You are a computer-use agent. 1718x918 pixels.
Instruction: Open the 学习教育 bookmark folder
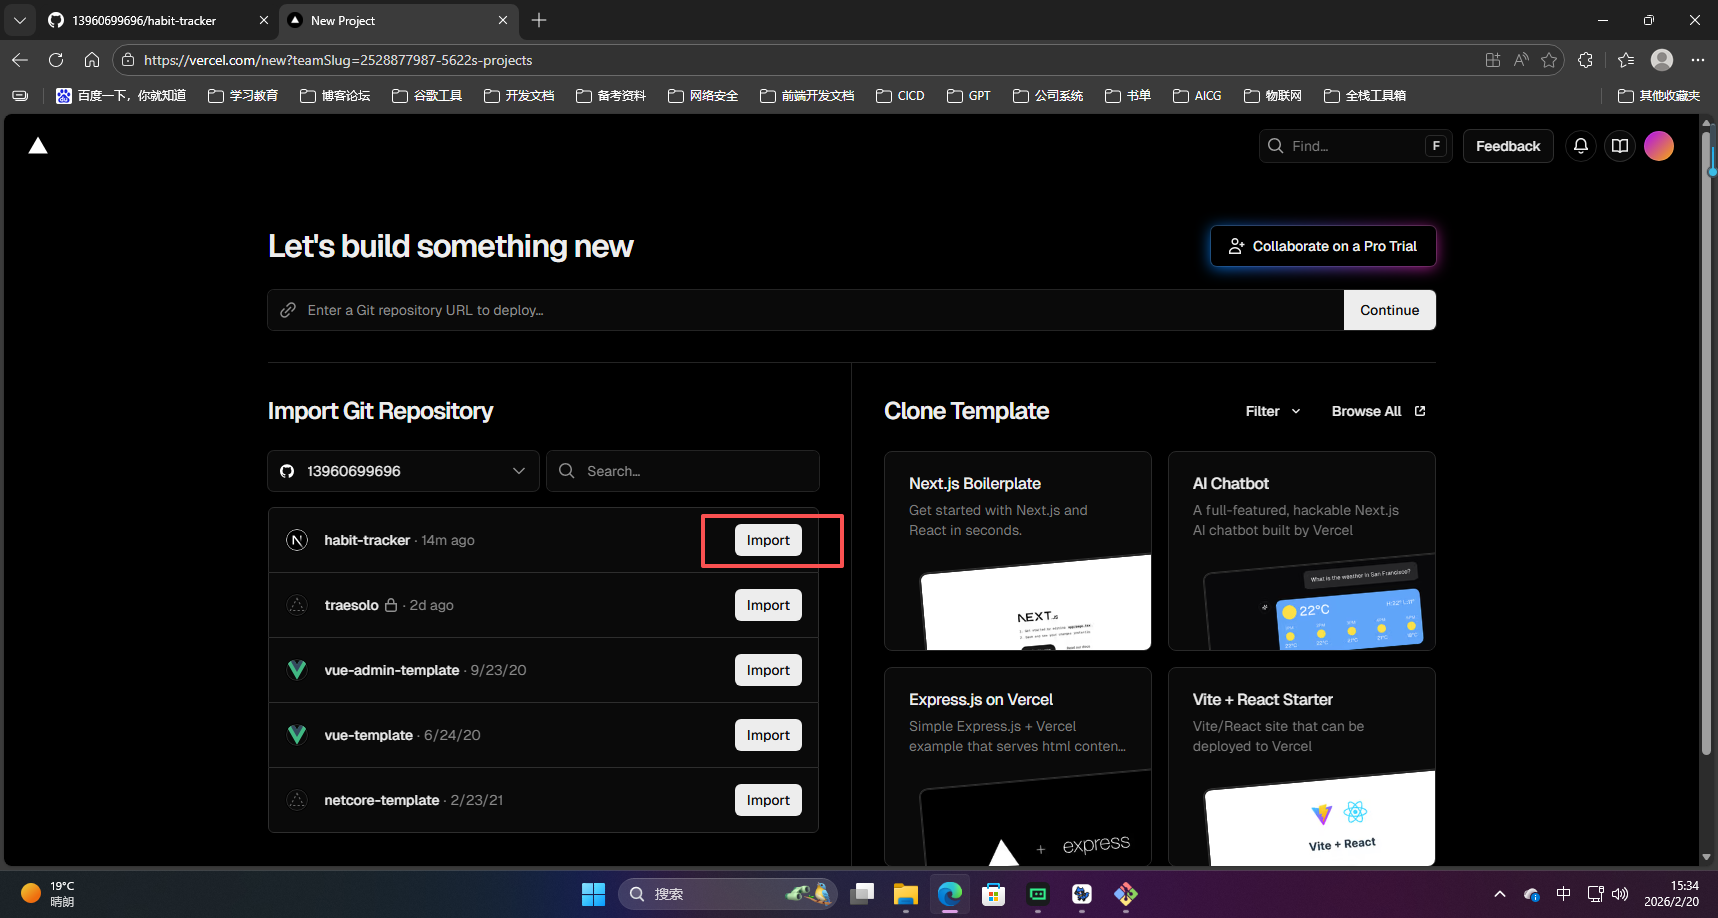click(x=243, y=96)
